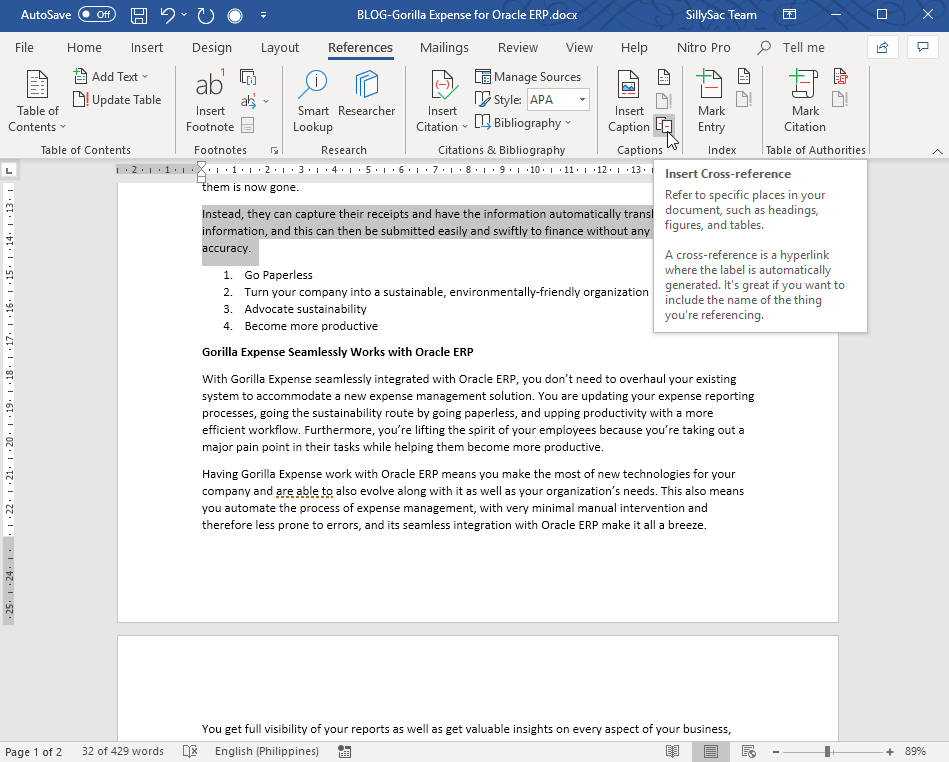Insert a Cross-reference
This screenshot has width=949, height=762.
[x=665, y=124]
